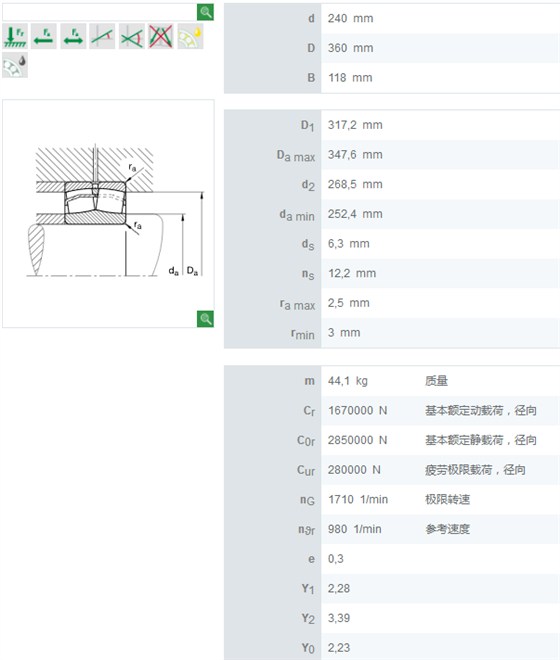
Task: Click the 参考速度 description
Action: click(448, 529)
